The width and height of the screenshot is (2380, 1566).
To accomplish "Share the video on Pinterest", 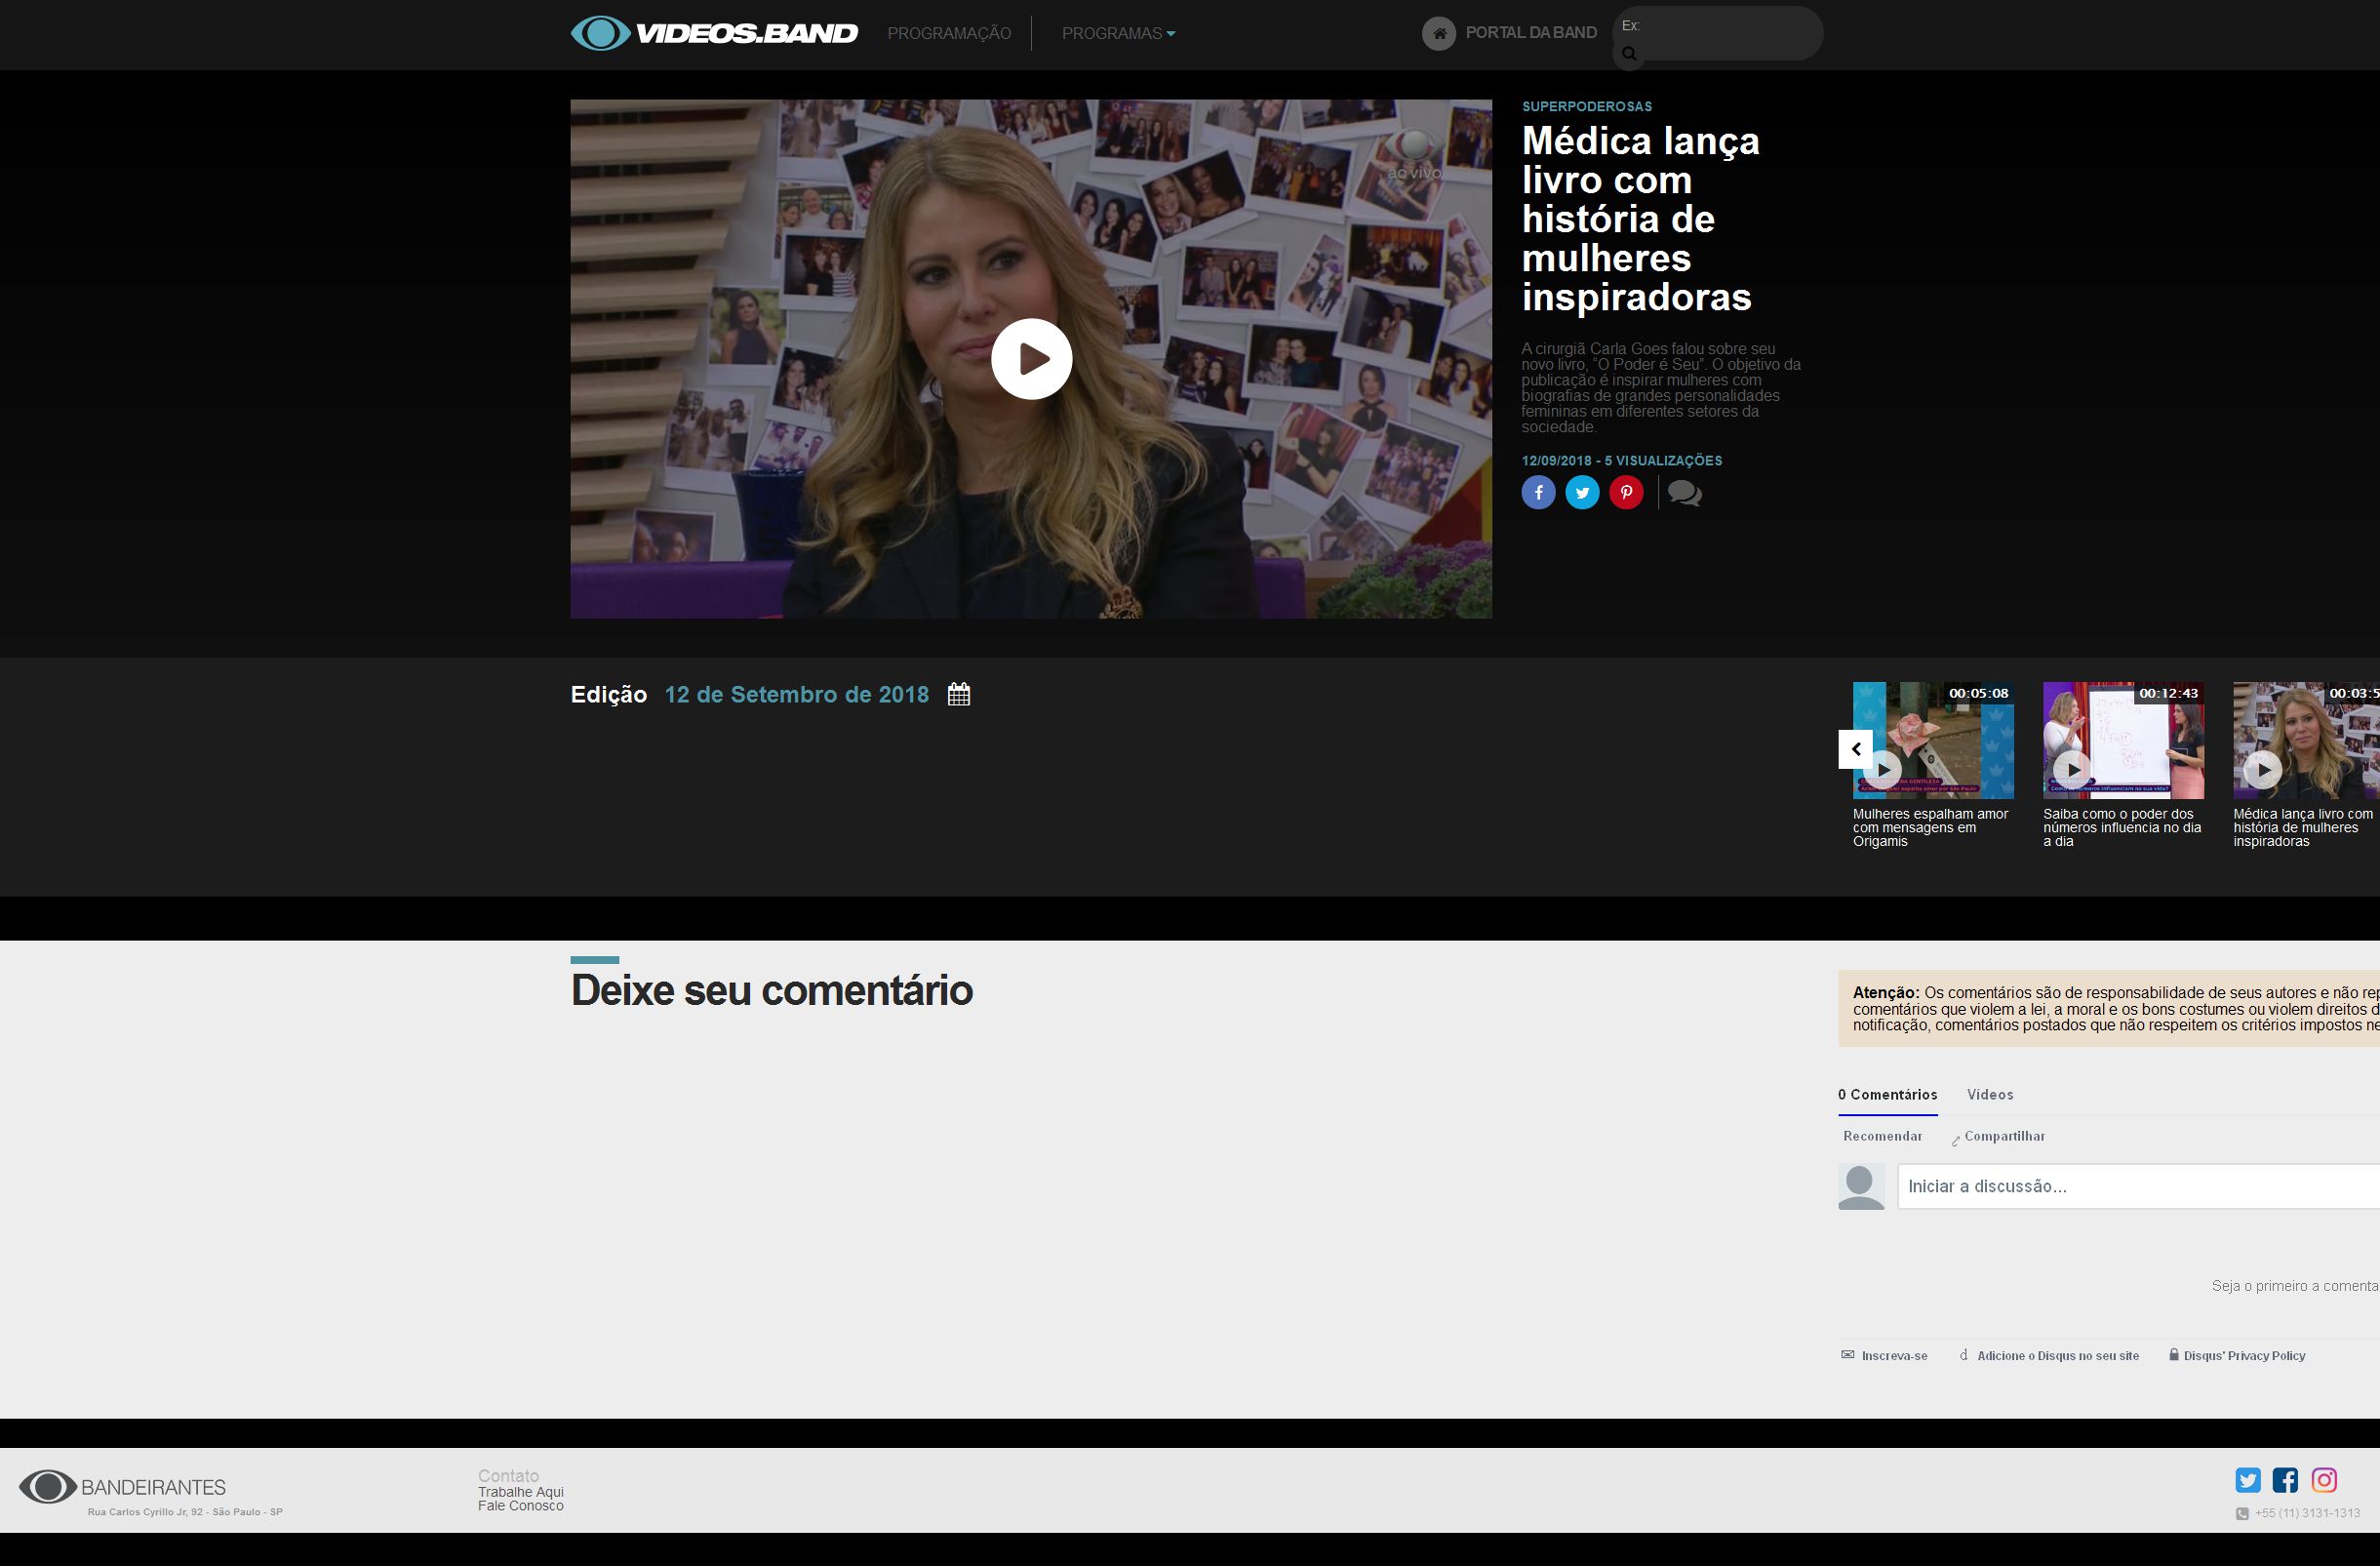I will tap(1626, 492).
